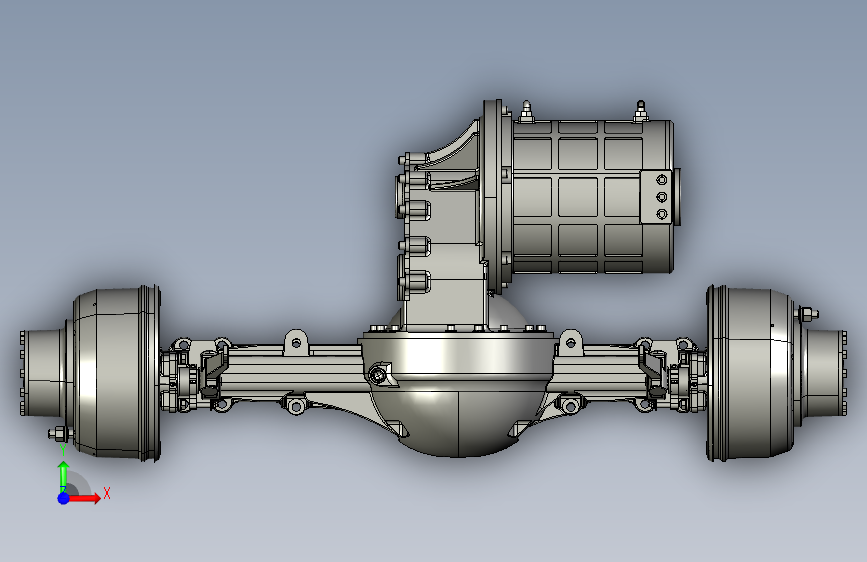Select the right brake drum
867x562 pixels.
point(752,373)
